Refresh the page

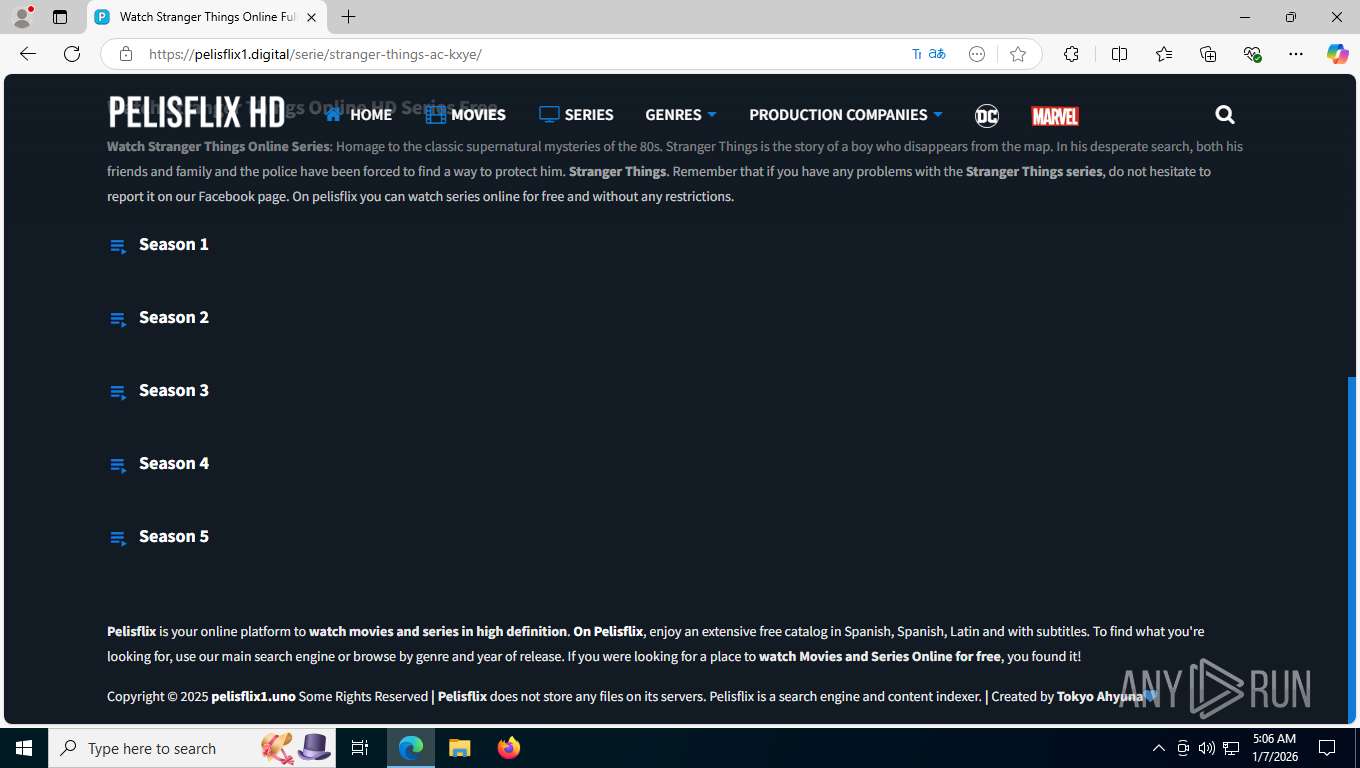pos(72,54)
